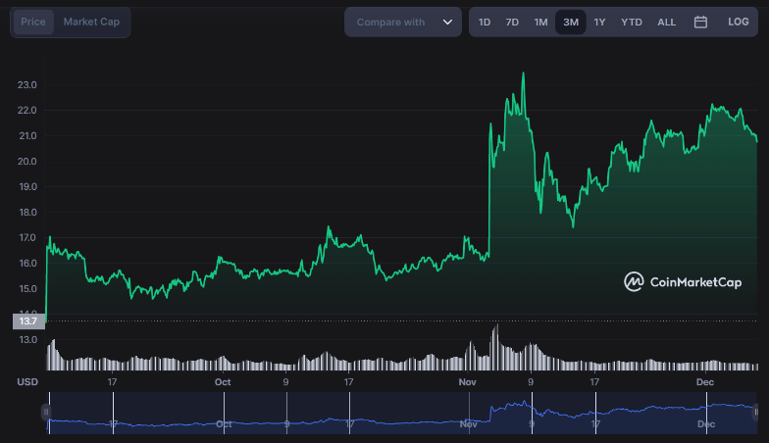The image size is (770, 446).
Task: Toggle LOG scale on chart
Action: click(x=738, y=22)
